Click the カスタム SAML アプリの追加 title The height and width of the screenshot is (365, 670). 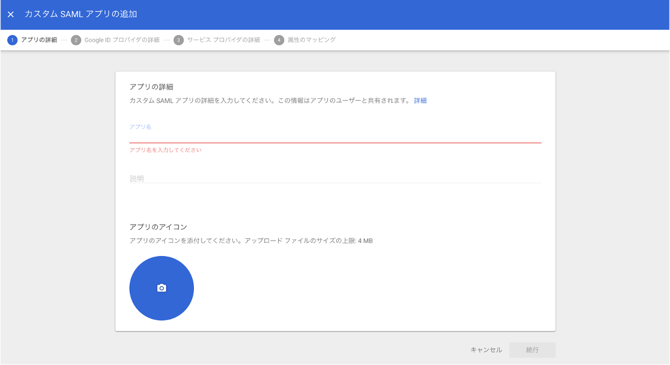pyautogui.click(x=81, y=14)
